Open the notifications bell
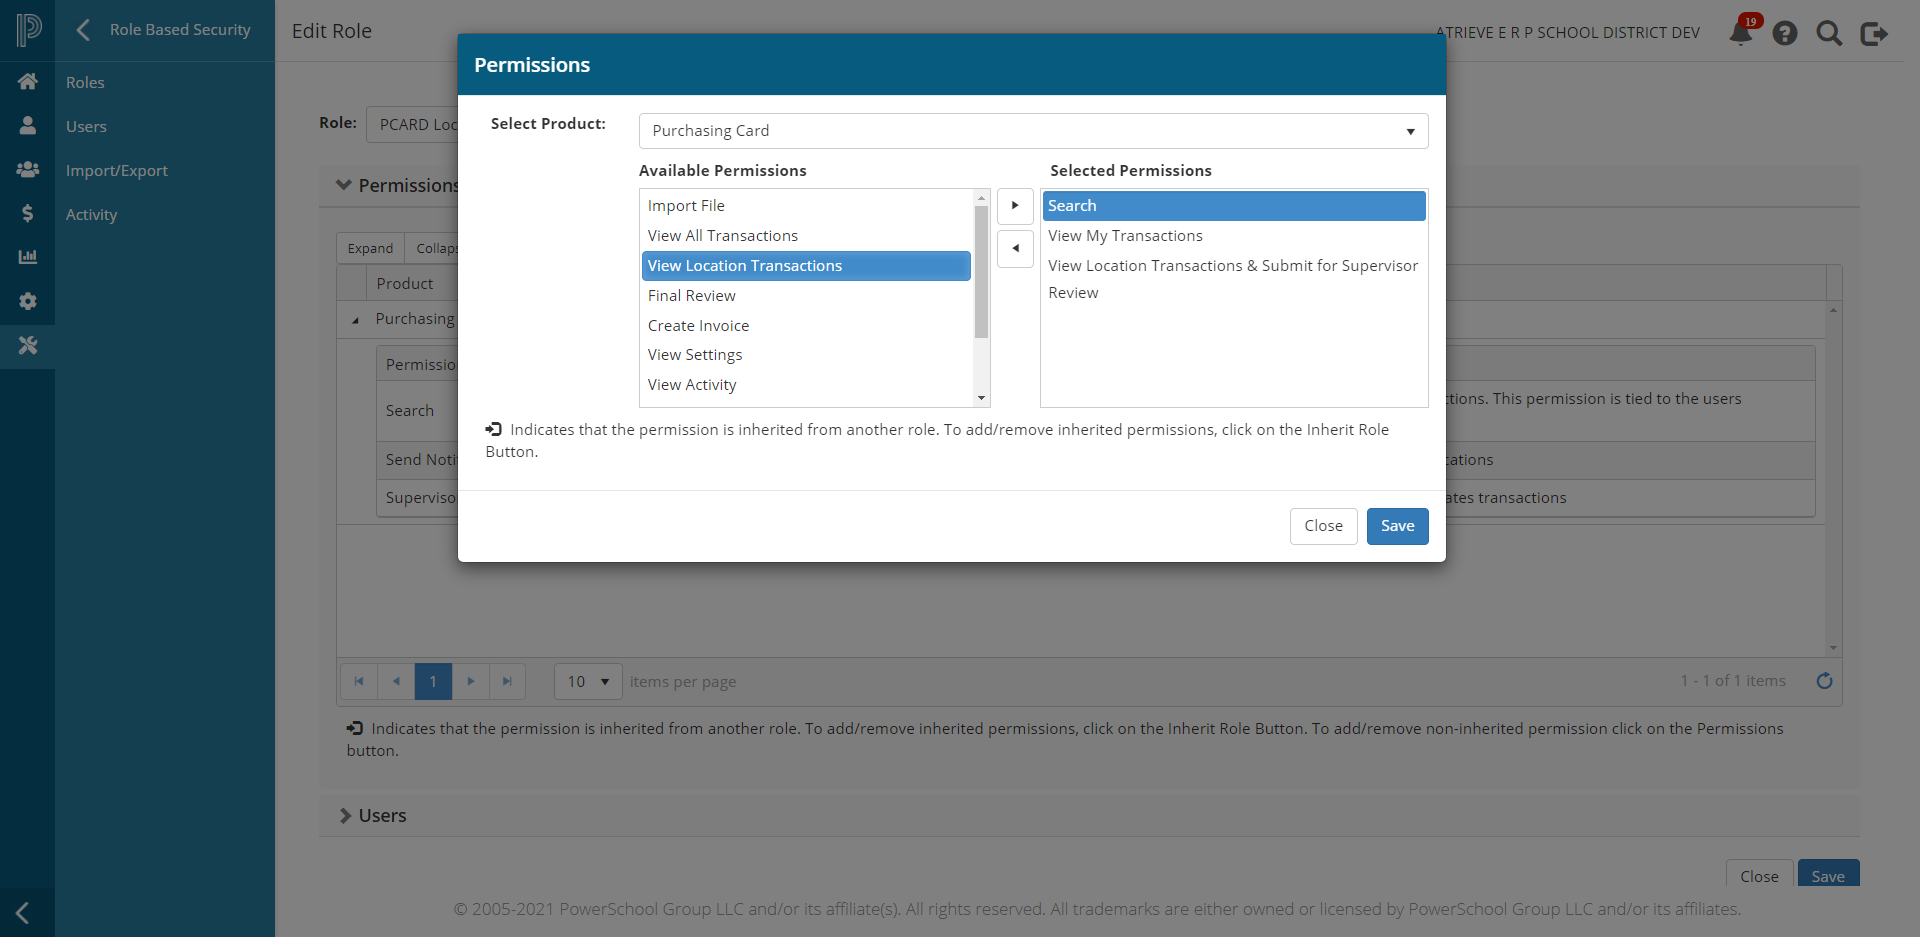 1742,32
